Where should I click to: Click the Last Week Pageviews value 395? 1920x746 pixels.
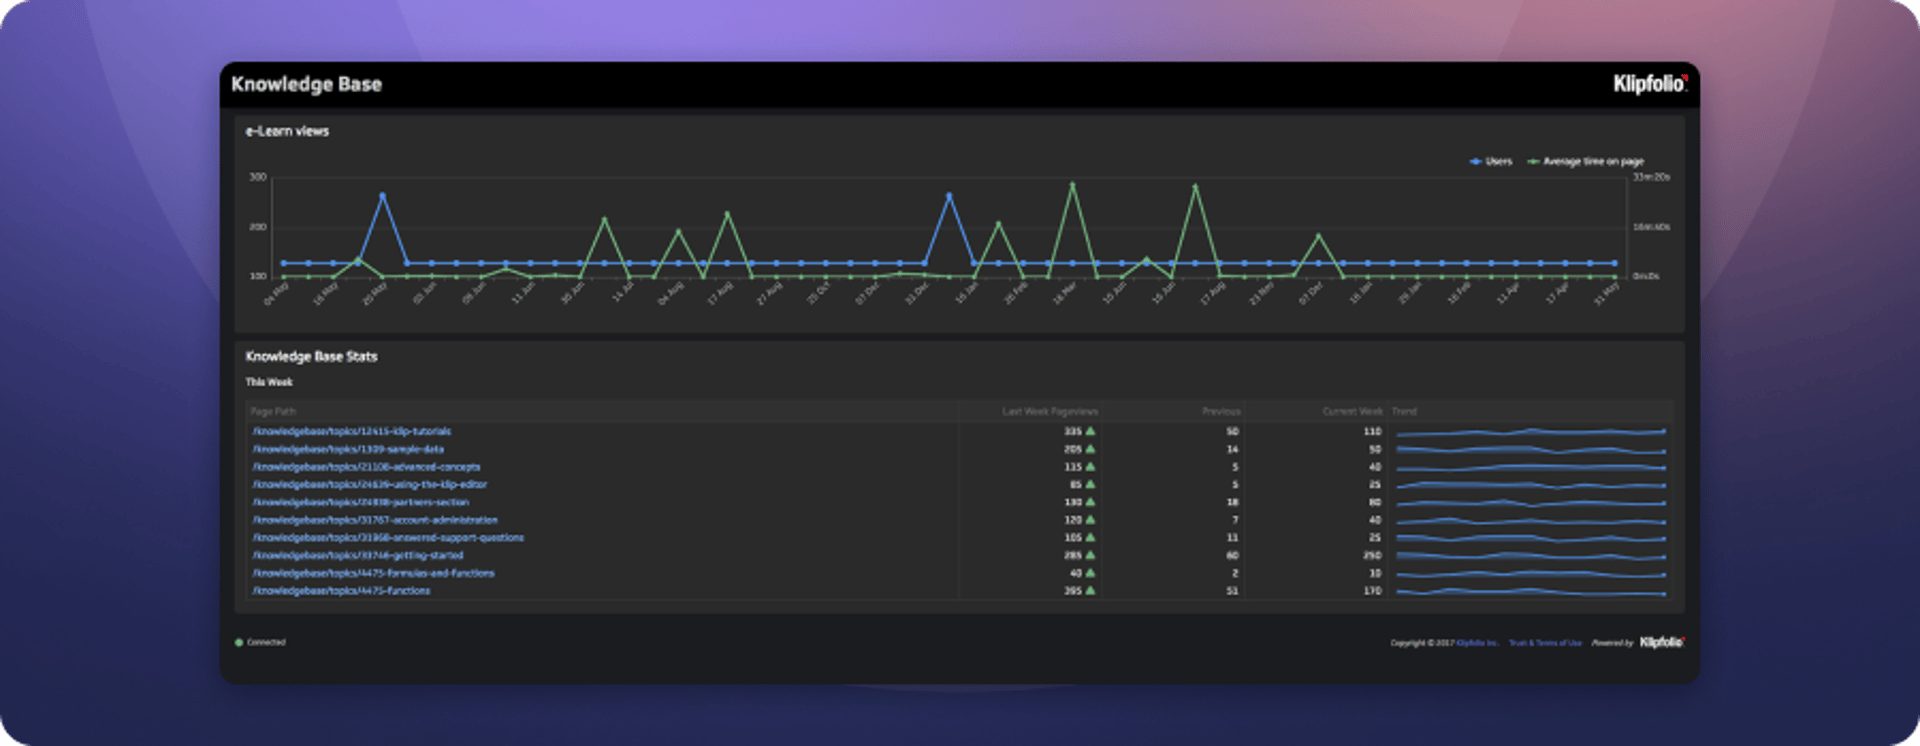tap(1073, 591)
